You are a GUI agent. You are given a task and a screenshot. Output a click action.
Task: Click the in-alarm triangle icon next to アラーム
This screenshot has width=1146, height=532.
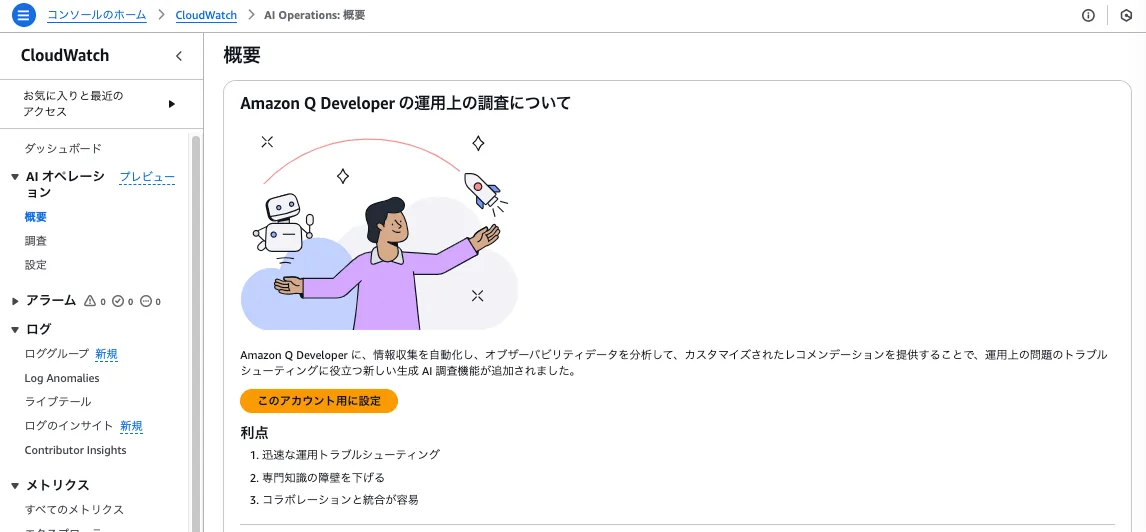click(x=90, y=300)
